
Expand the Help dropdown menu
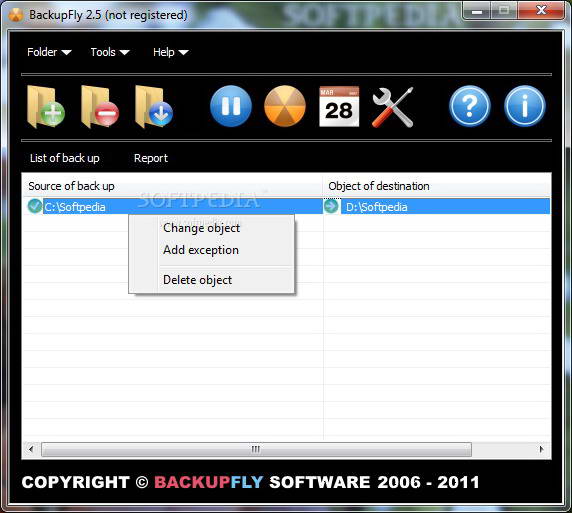coord(170,52)
